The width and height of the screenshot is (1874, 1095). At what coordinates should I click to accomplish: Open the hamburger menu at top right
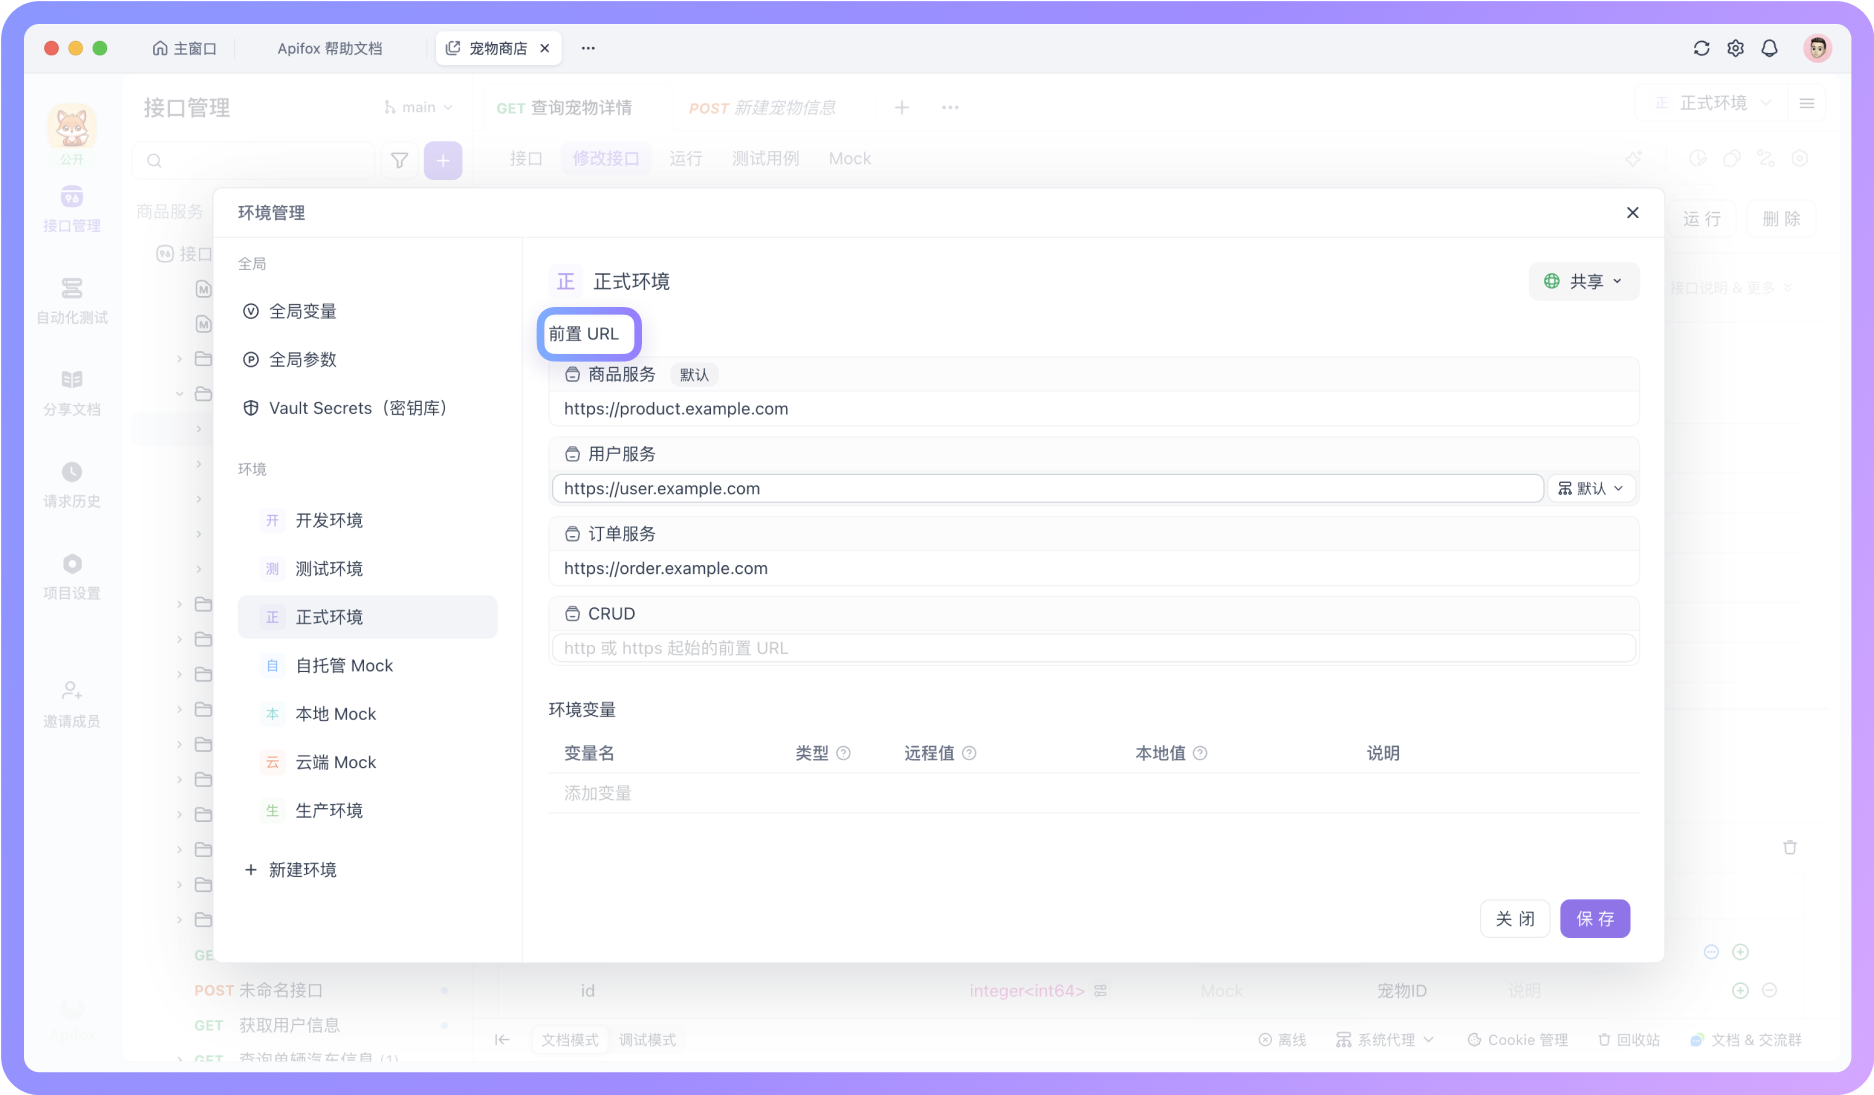1806,103
